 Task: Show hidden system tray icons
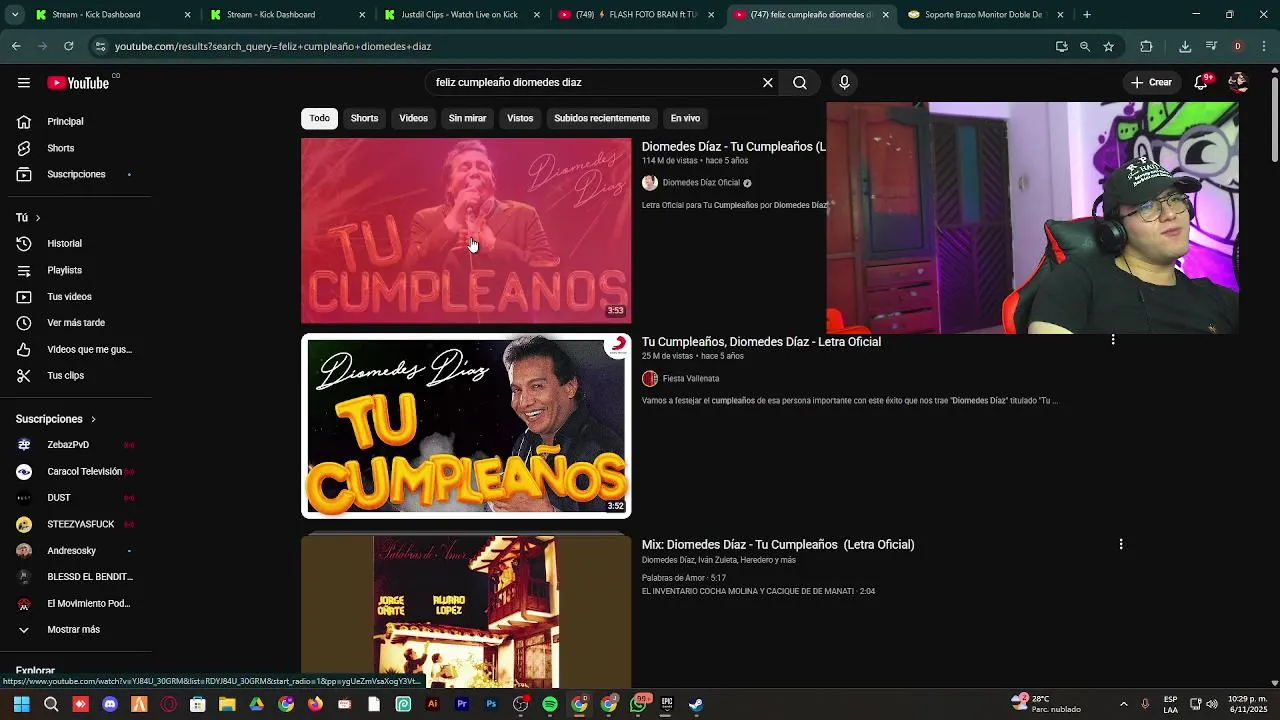pos(1123,704)
